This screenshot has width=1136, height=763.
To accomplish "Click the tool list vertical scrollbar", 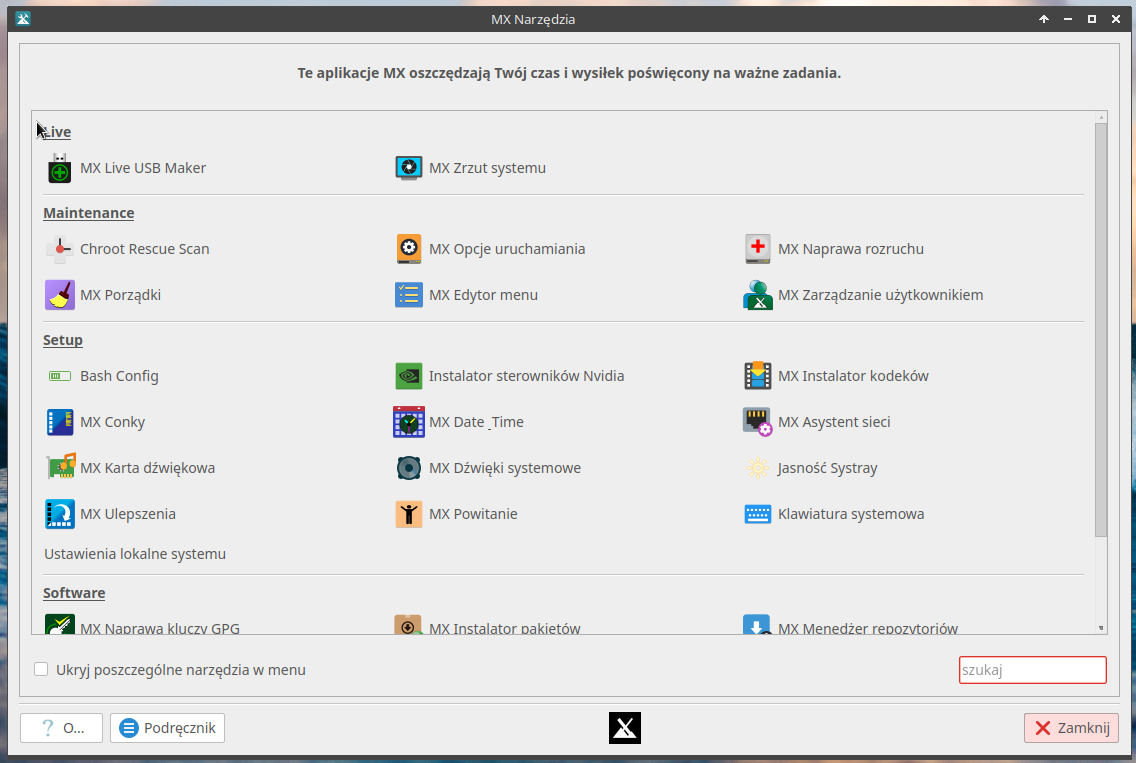I will [x=1101, y=330].
